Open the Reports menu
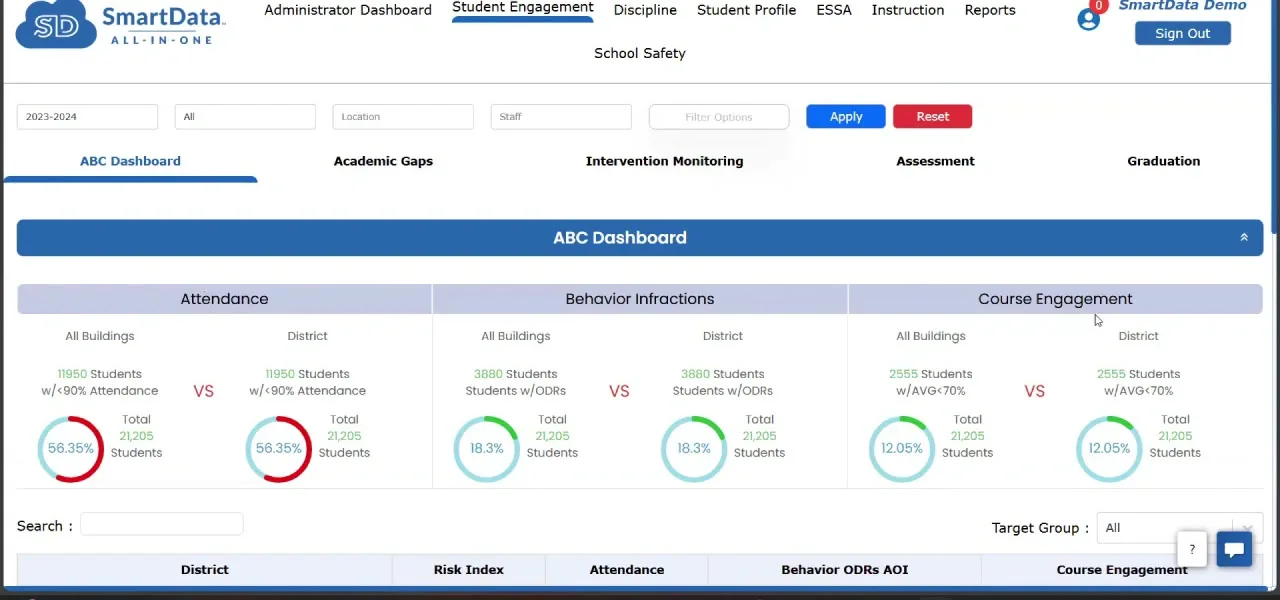This screenshot has width=1280, height=600. coord(990,10)
